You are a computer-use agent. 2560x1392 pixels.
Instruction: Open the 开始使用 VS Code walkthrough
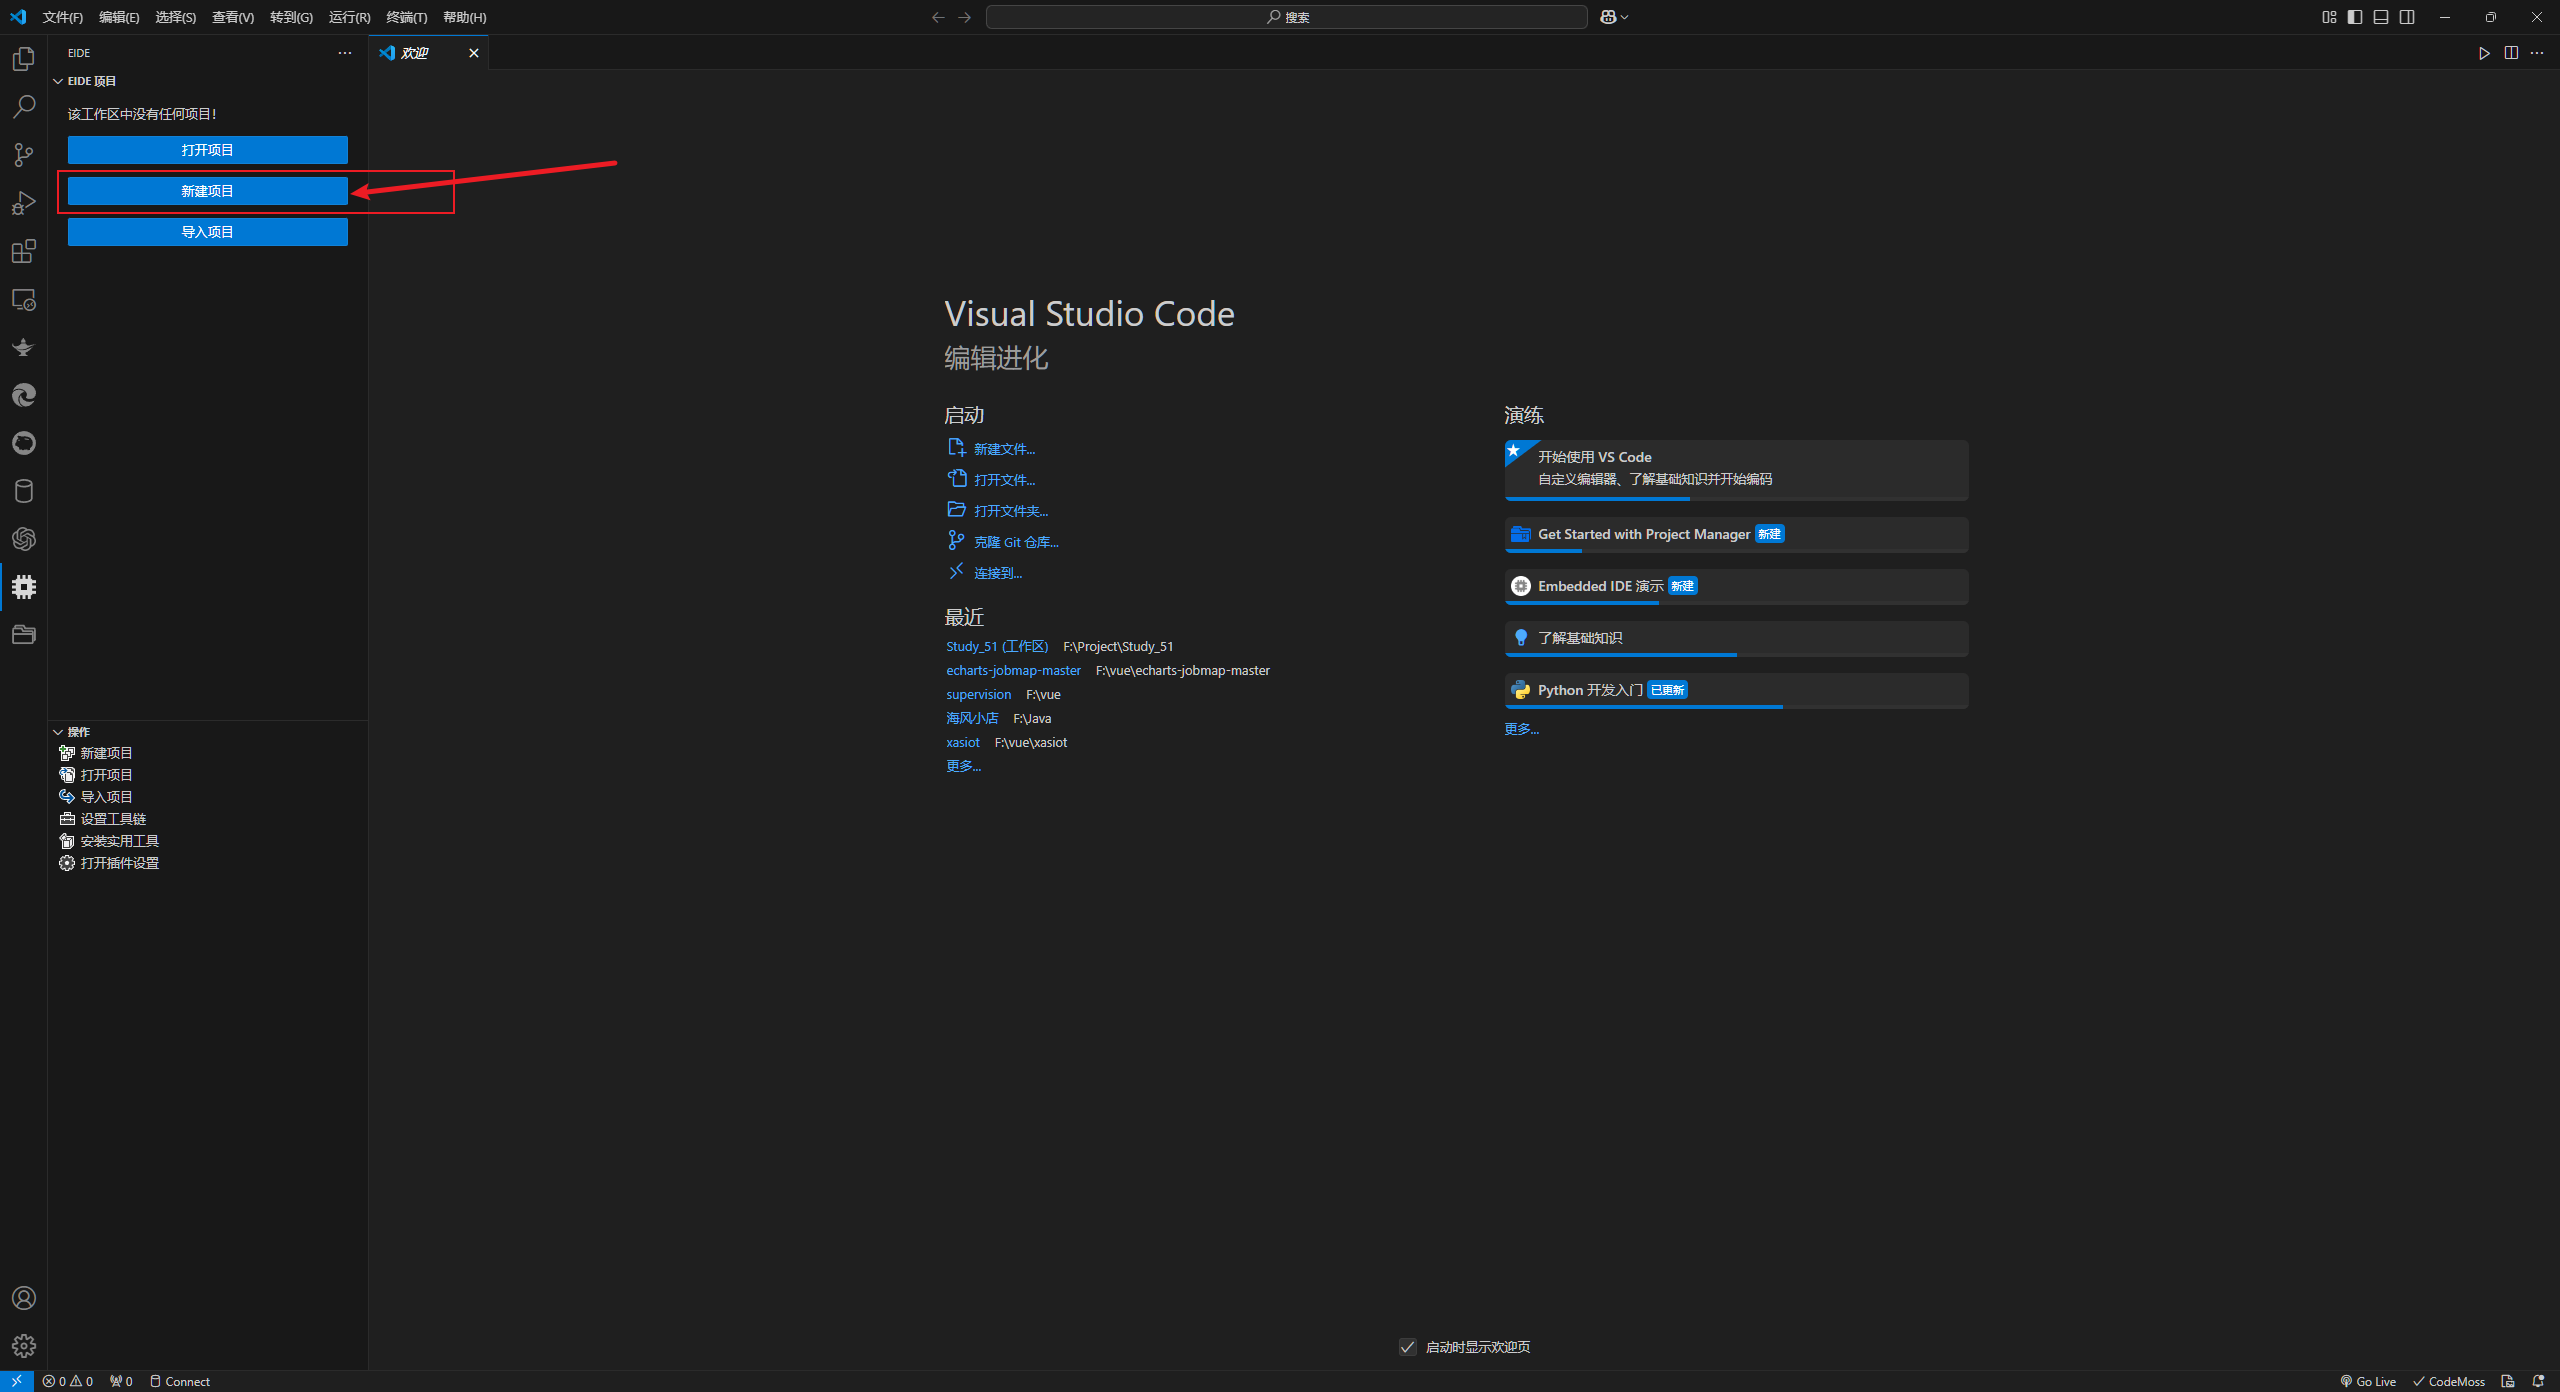click(x=1737, y=469)
